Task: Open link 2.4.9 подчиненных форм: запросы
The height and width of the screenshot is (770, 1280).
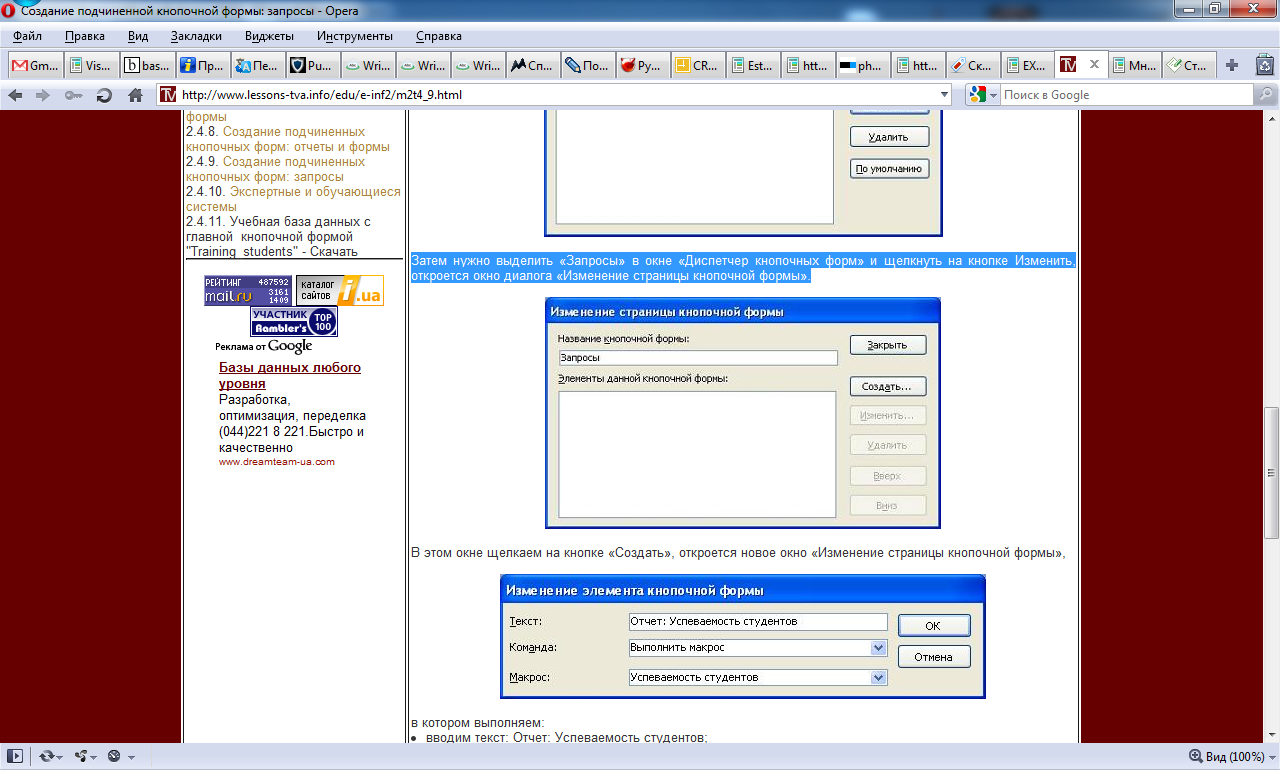Action: [x=276, y=169]
